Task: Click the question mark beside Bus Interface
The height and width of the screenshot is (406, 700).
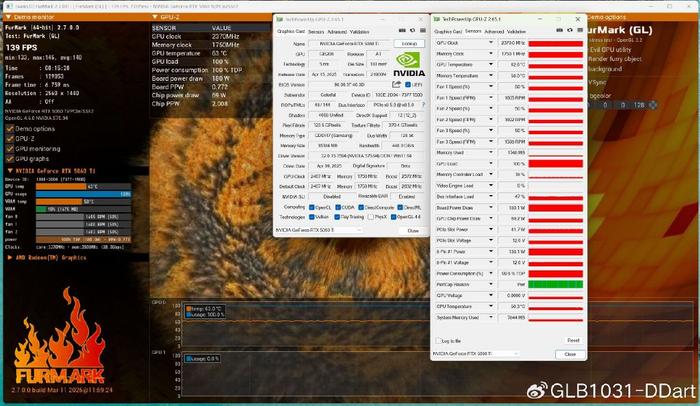Action: click(x=423, y=105)
